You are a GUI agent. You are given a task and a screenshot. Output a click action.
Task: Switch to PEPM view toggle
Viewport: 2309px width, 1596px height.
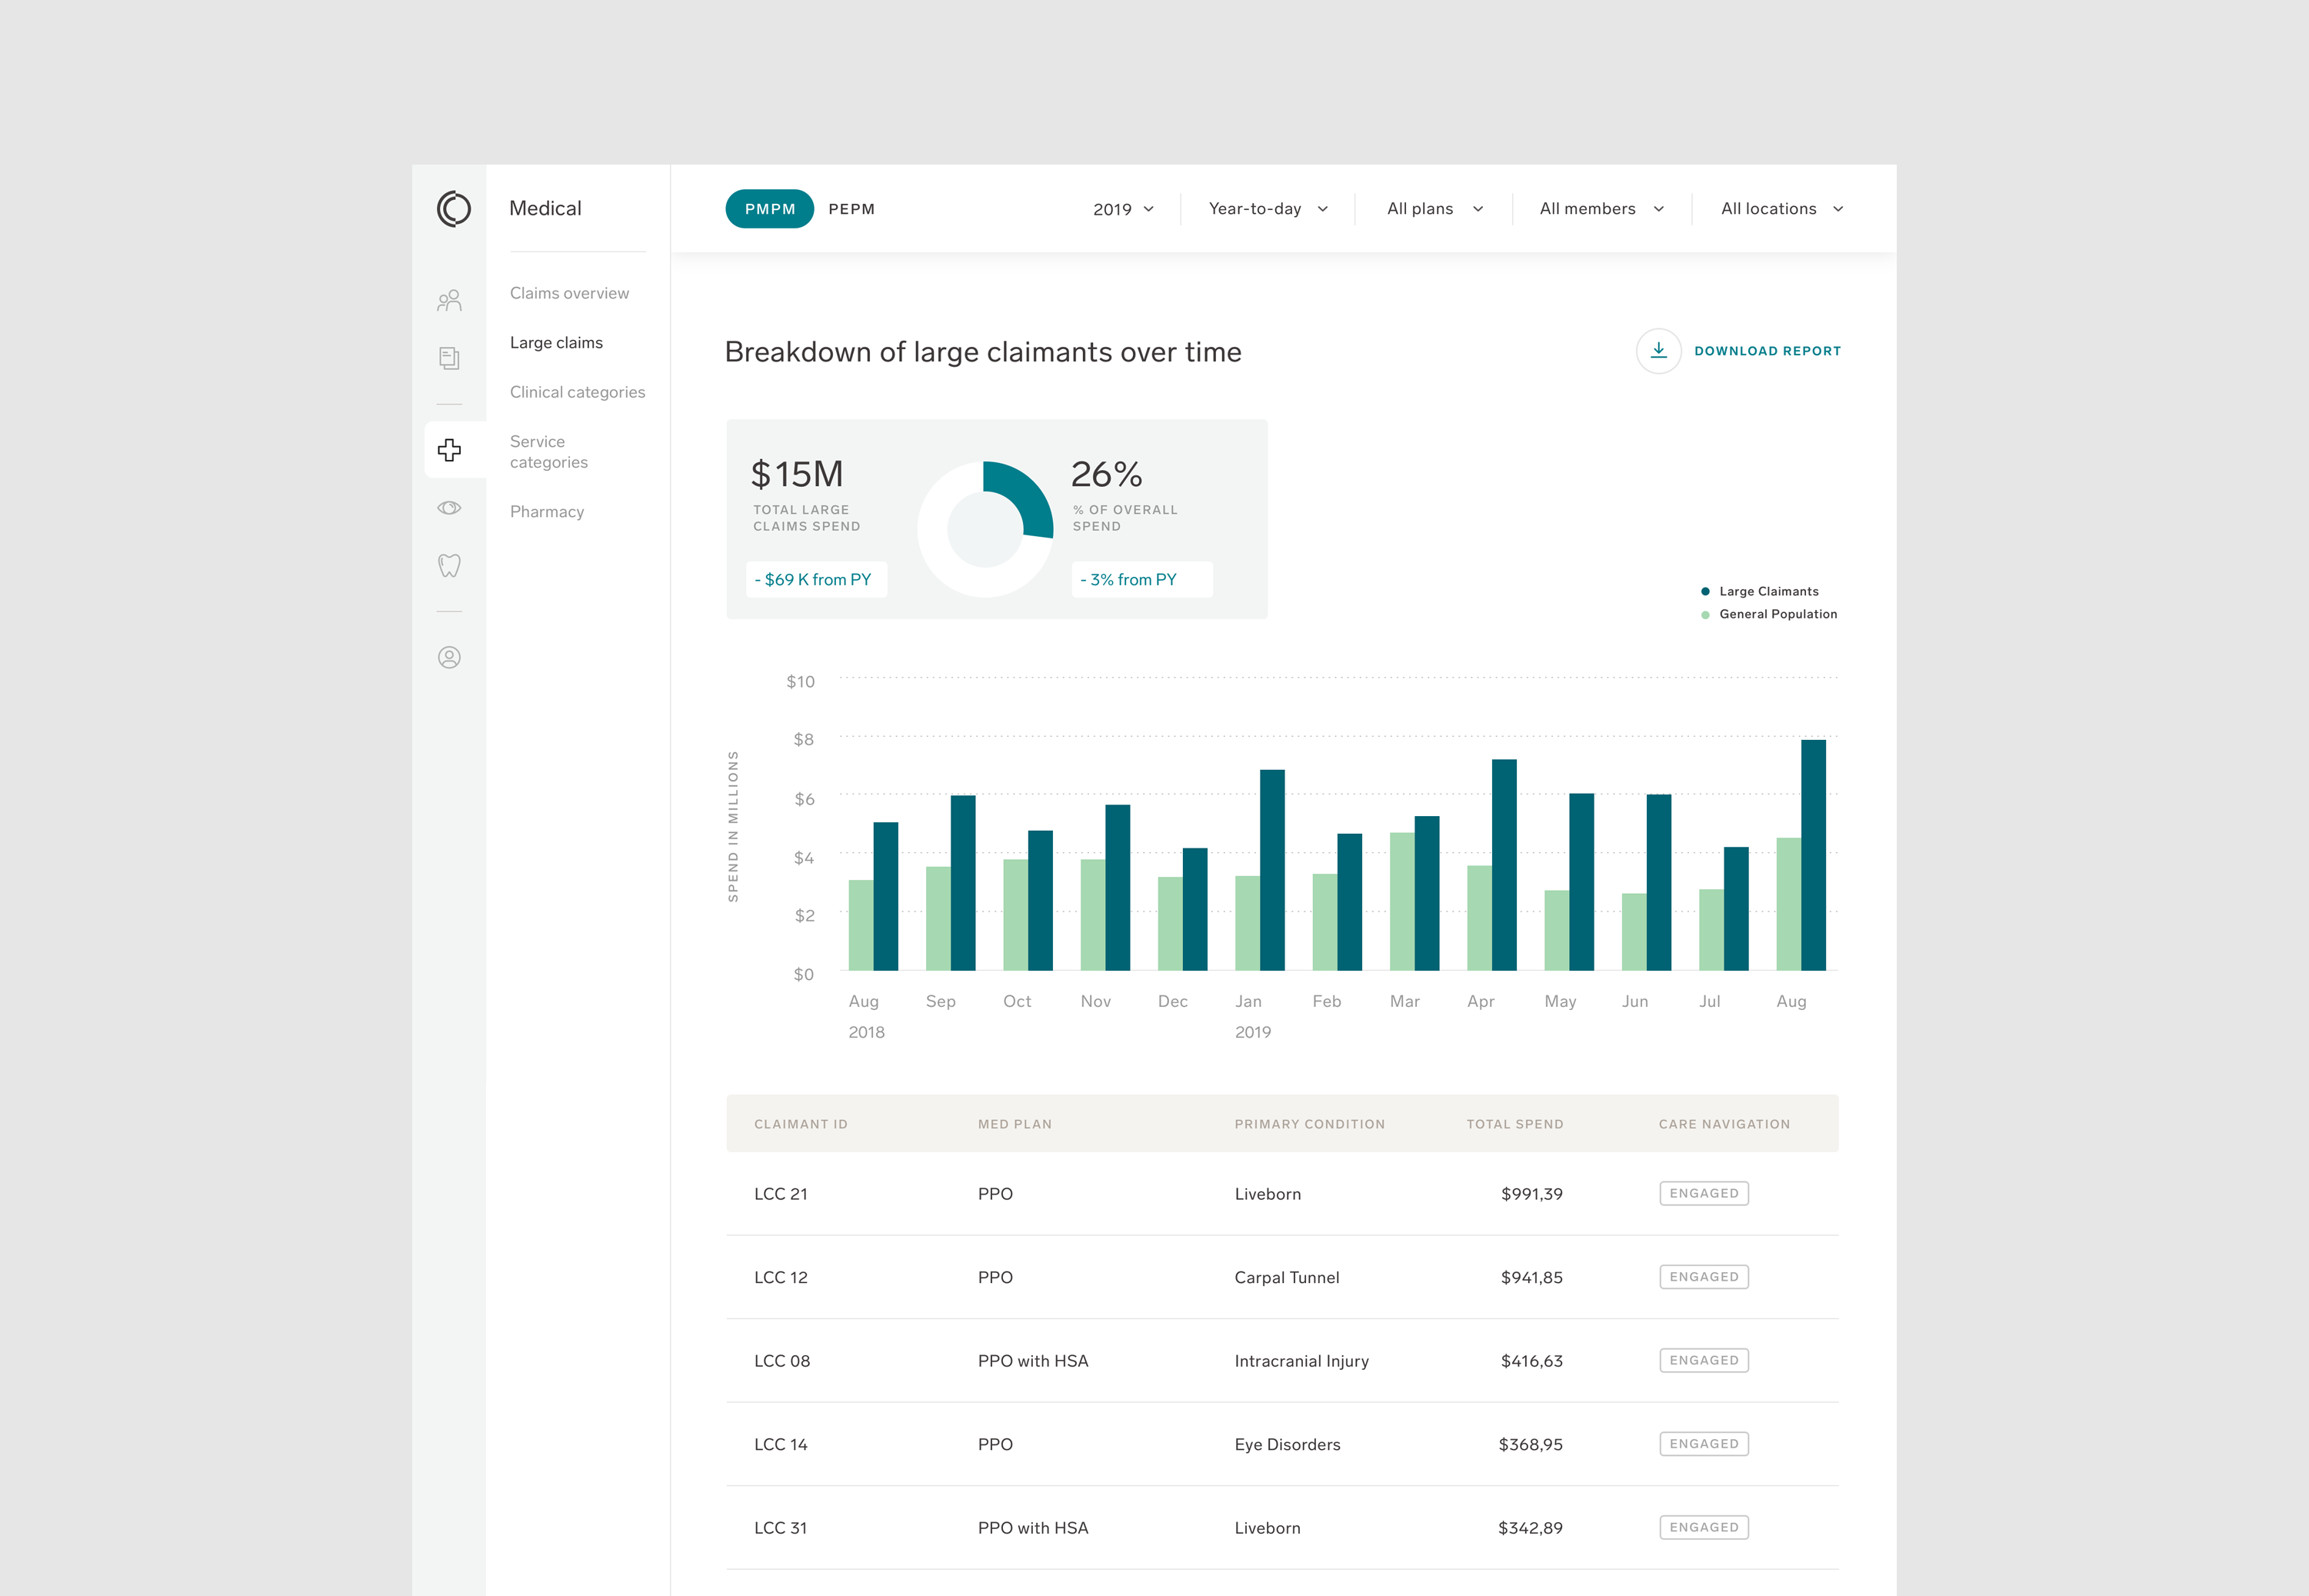851,209
